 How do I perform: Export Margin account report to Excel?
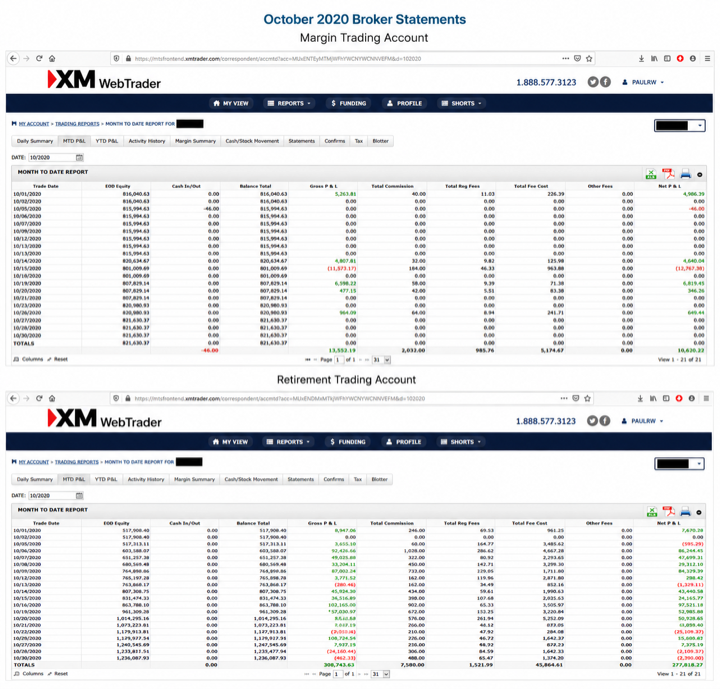tap(651, 174)
